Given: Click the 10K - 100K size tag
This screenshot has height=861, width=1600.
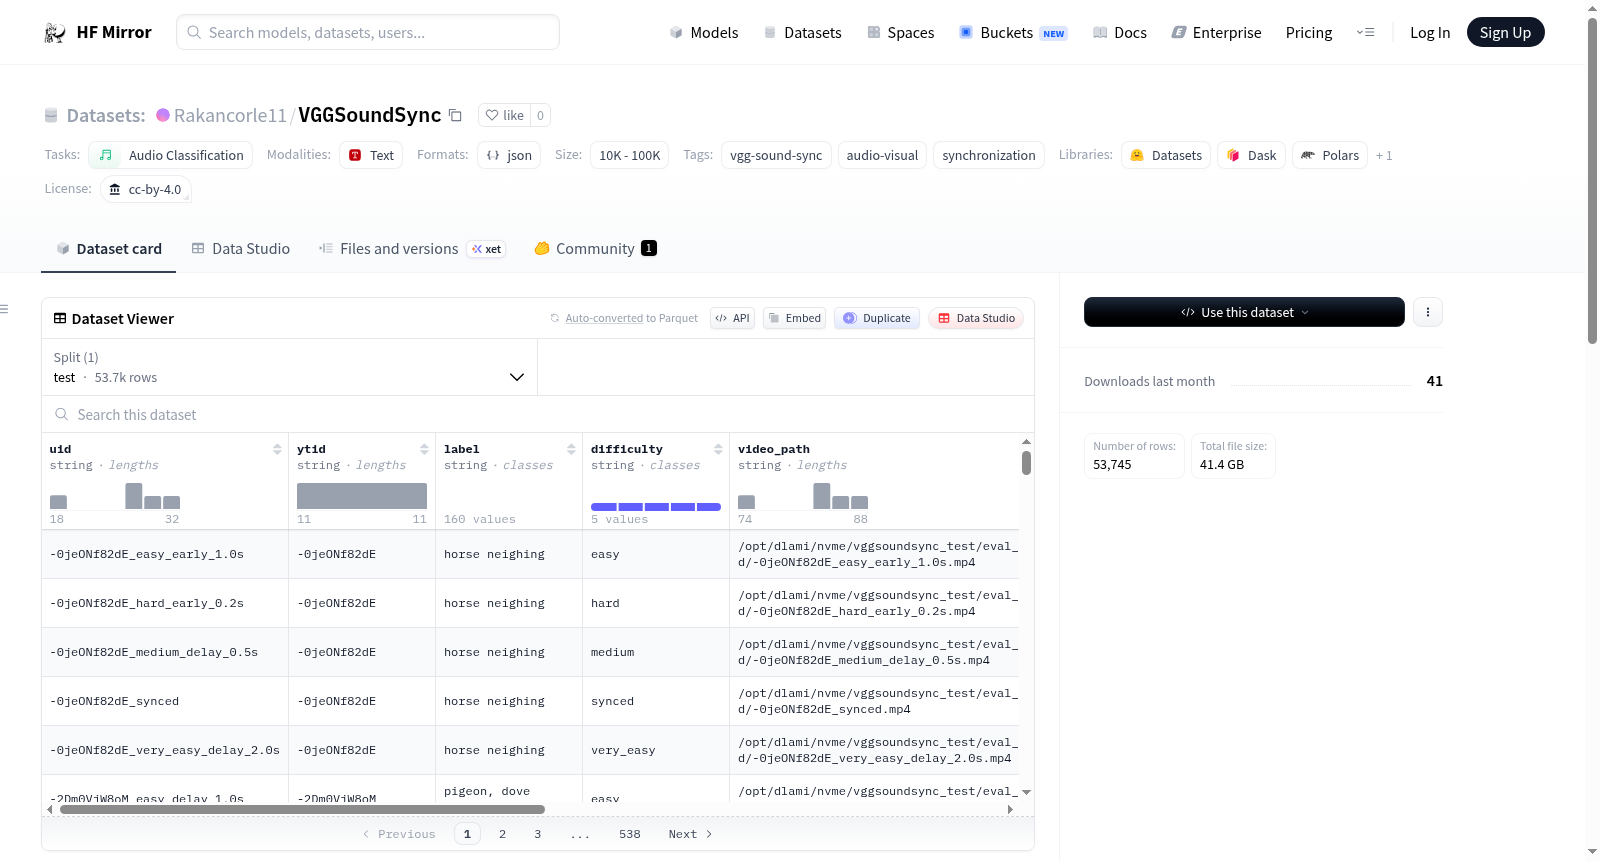Looking at the screenshot, I should point(630,155).
